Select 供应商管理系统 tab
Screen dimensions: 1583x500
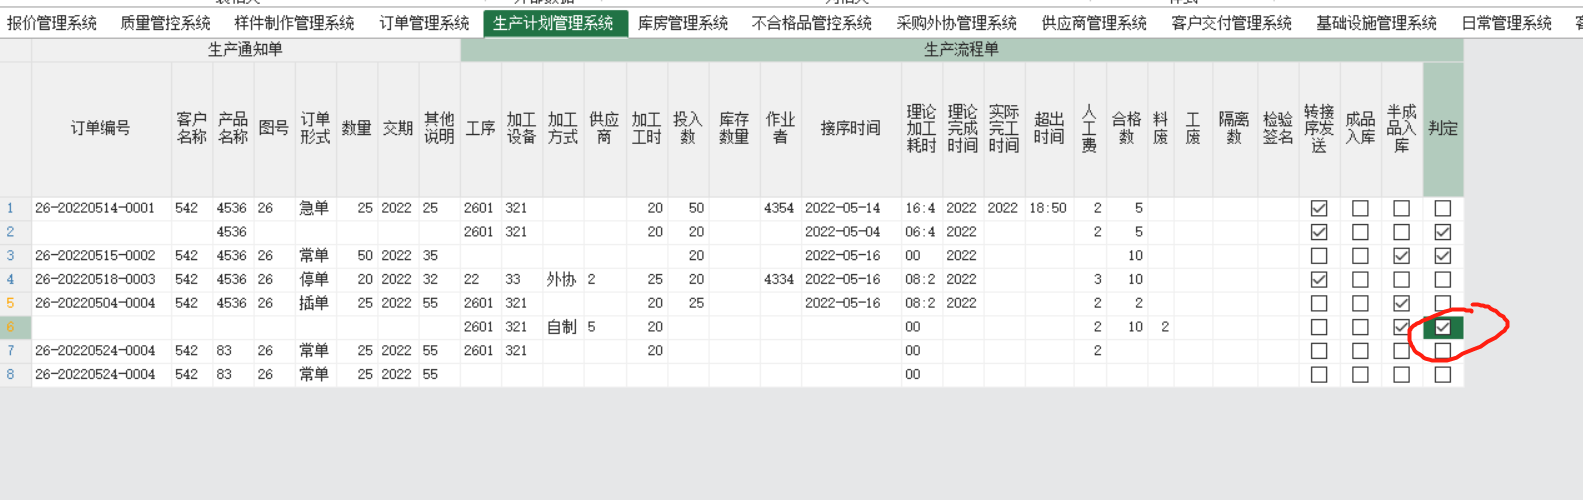pyautogui.click(x=1094, y=23)
